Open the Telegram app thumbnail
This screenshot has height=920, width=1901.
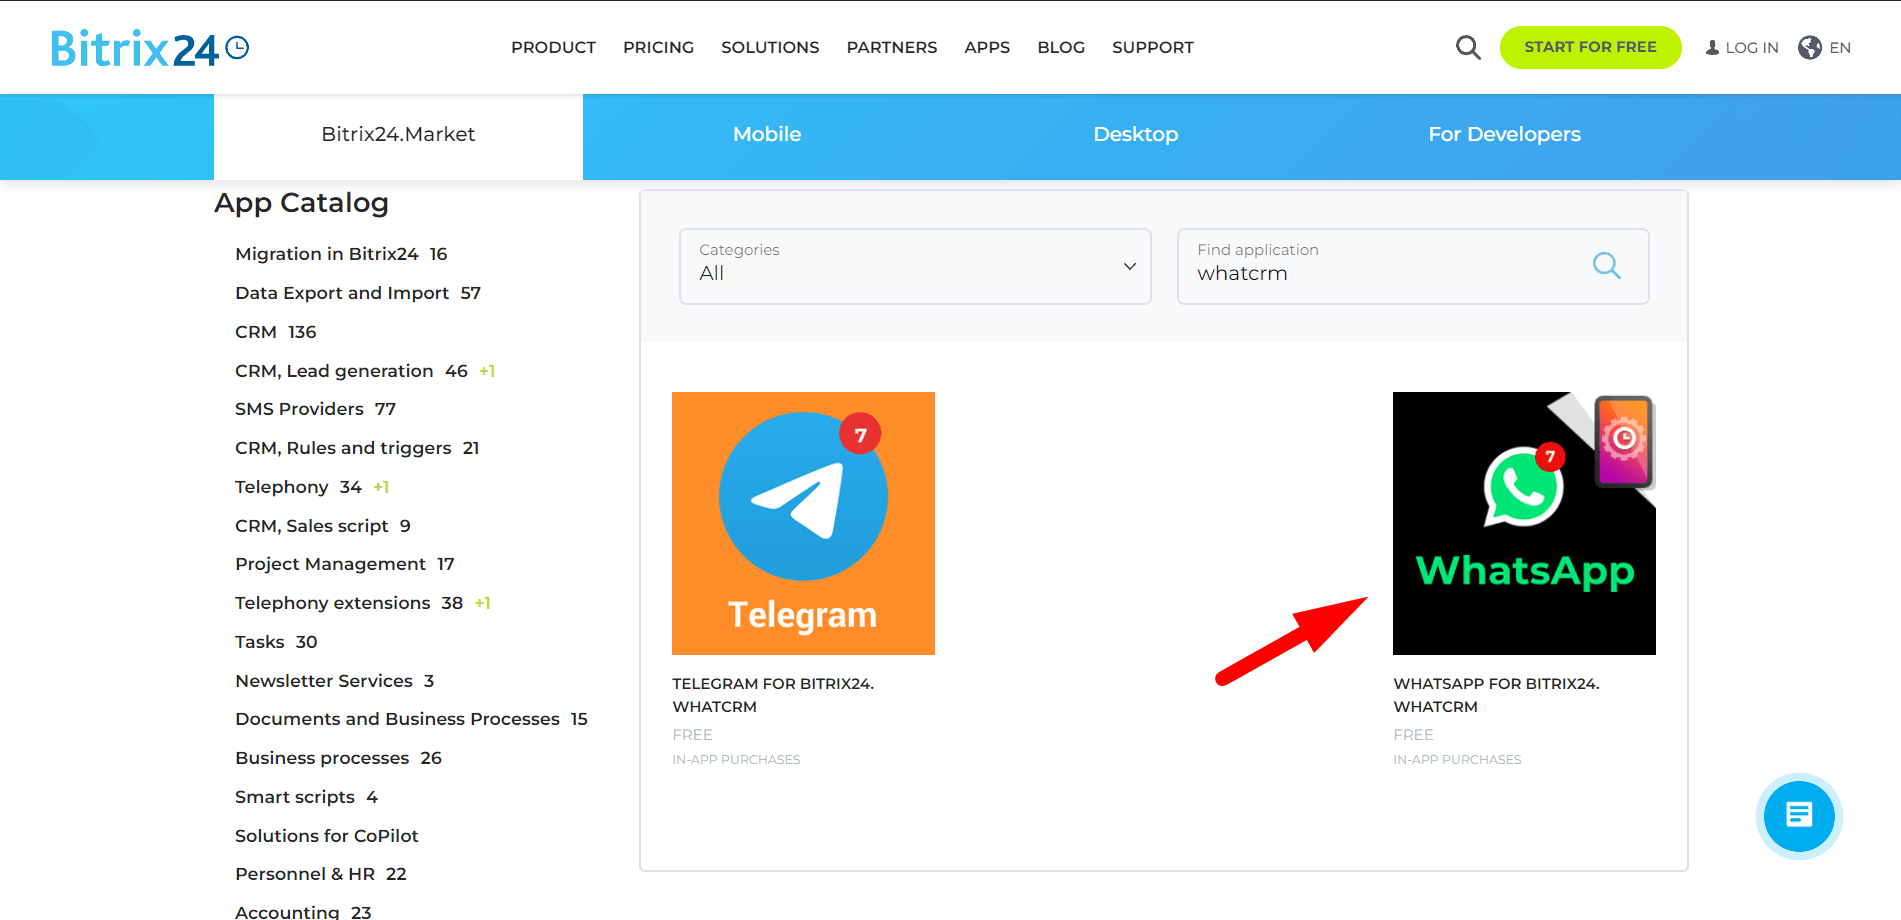coord(803,523)
